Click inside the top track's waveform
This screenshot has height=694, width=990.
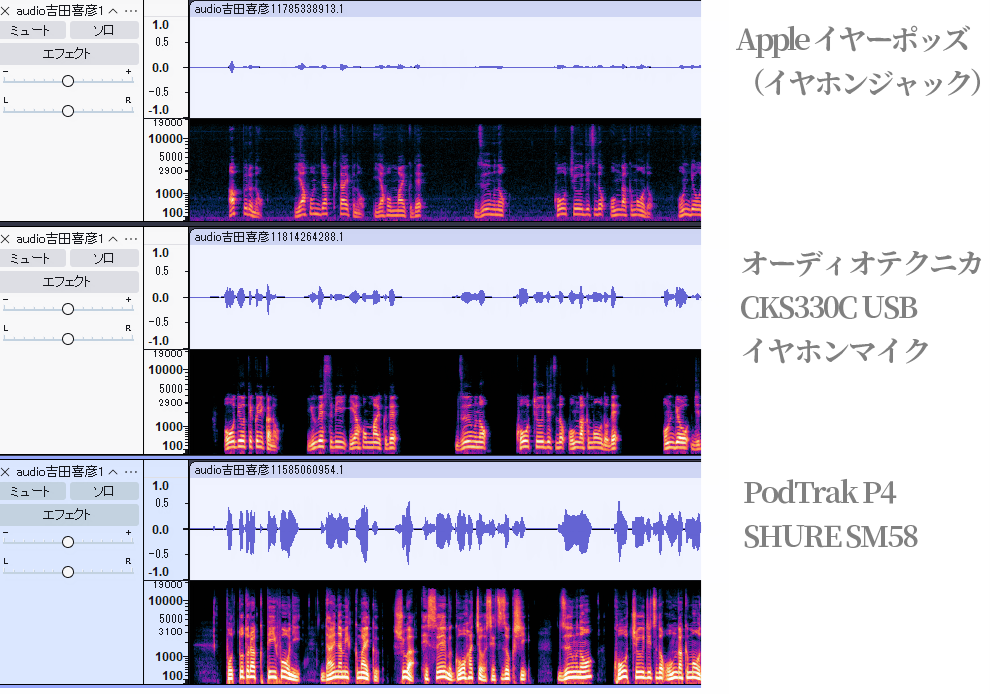click(445, 67)
